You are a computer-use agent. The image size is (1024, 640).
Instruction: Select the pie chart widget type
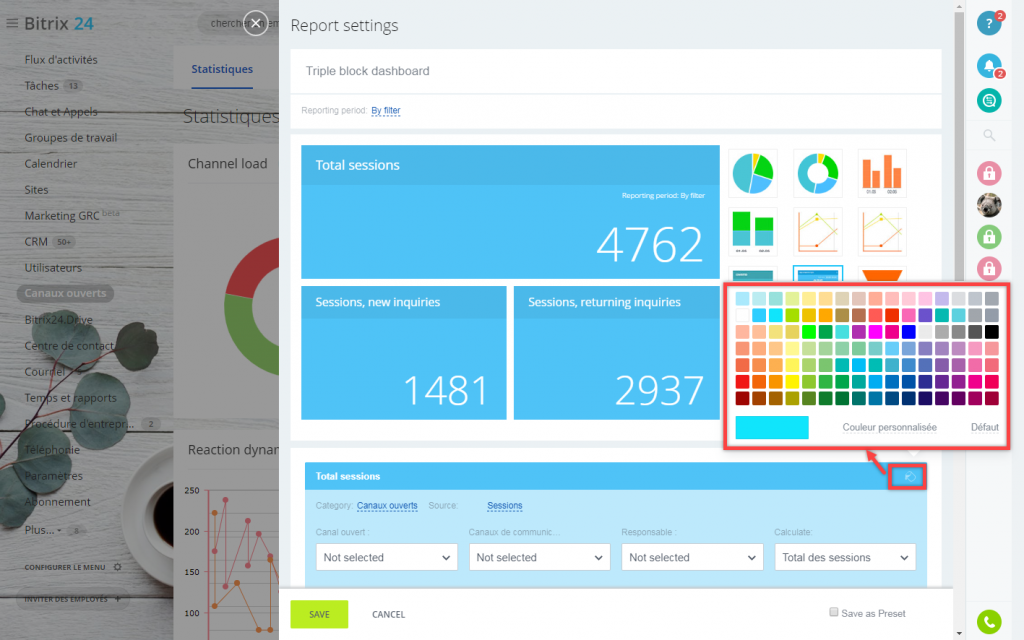(753, 173)
